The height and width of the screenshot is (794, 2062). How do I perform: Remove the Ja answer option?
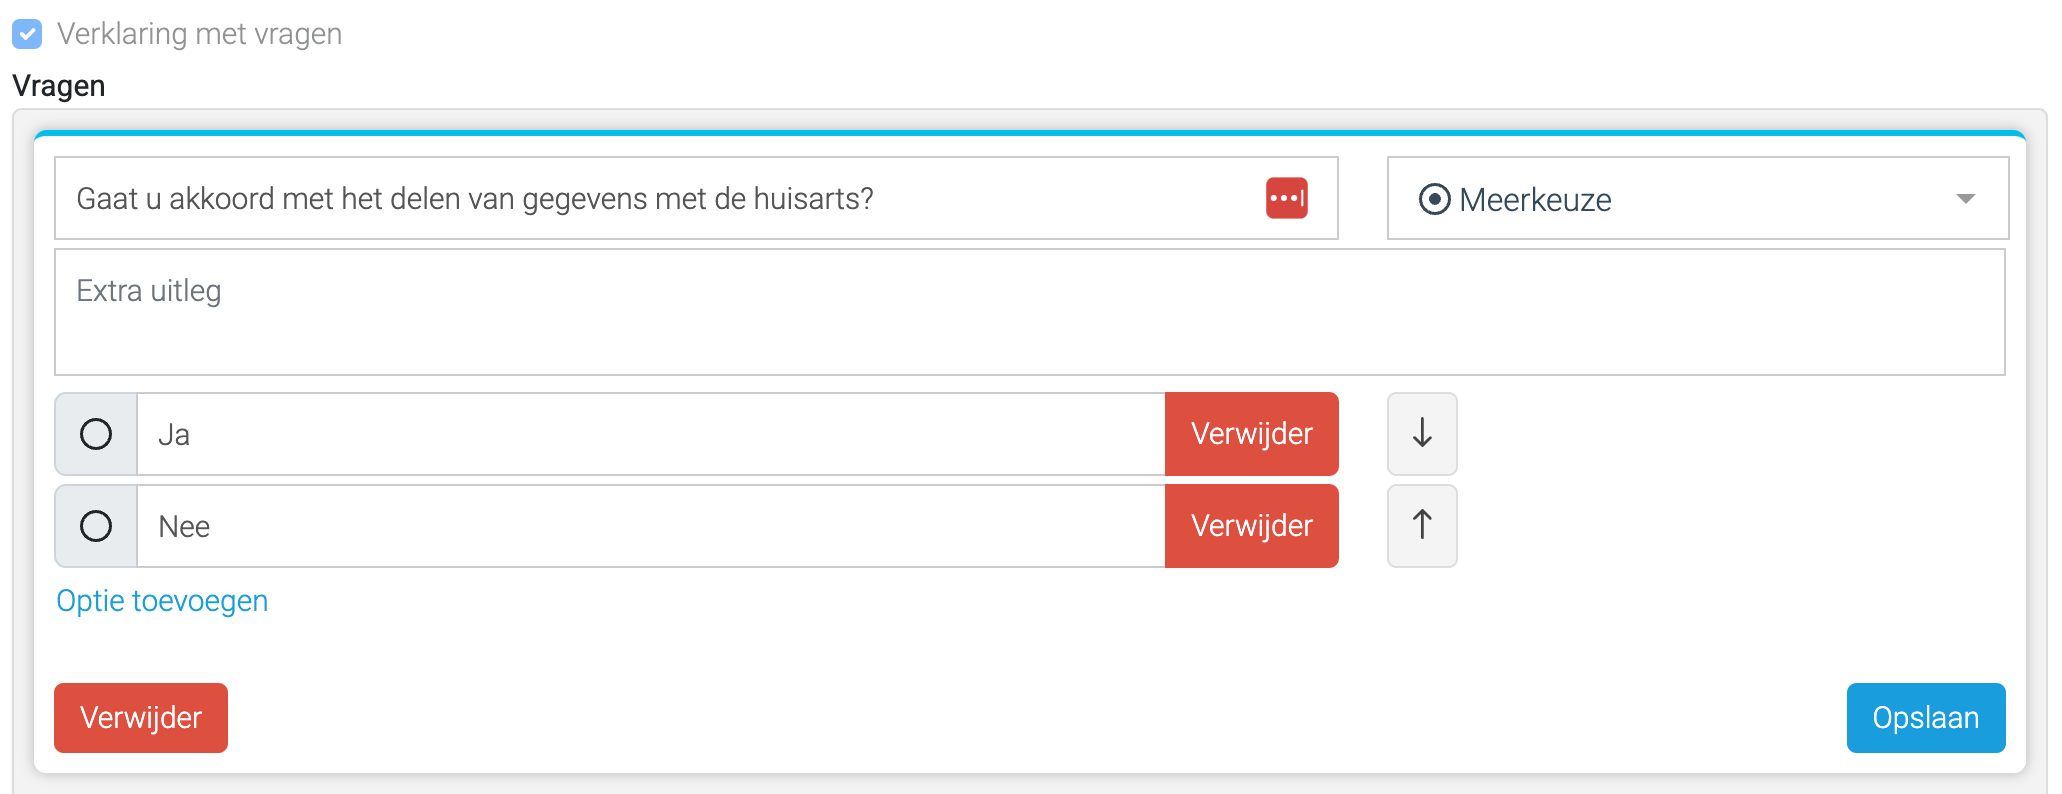pyautogui.click(x=1251, y=434)
